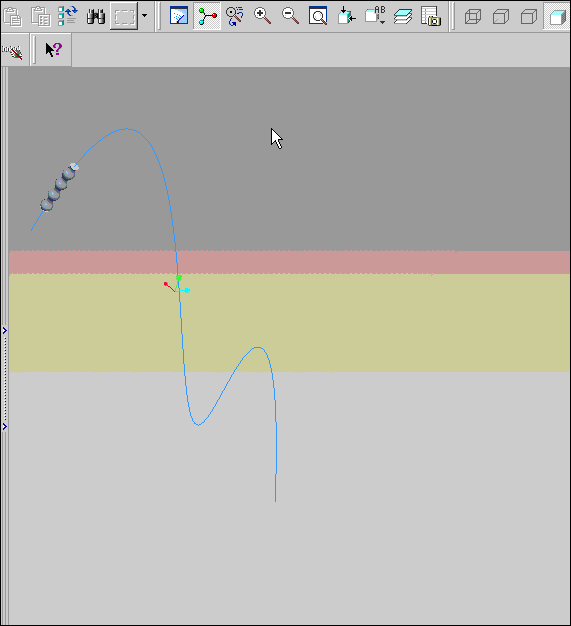This screenshot has width=571, height=626.
Task: Click the Zoom to Fit window icon
Action: click(318, 16)
